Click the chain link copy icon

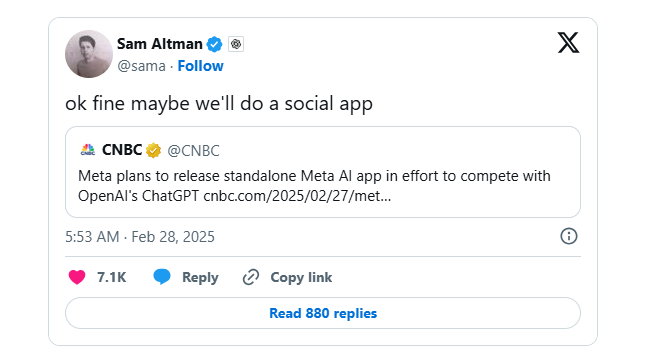click(x=251, y=277)
